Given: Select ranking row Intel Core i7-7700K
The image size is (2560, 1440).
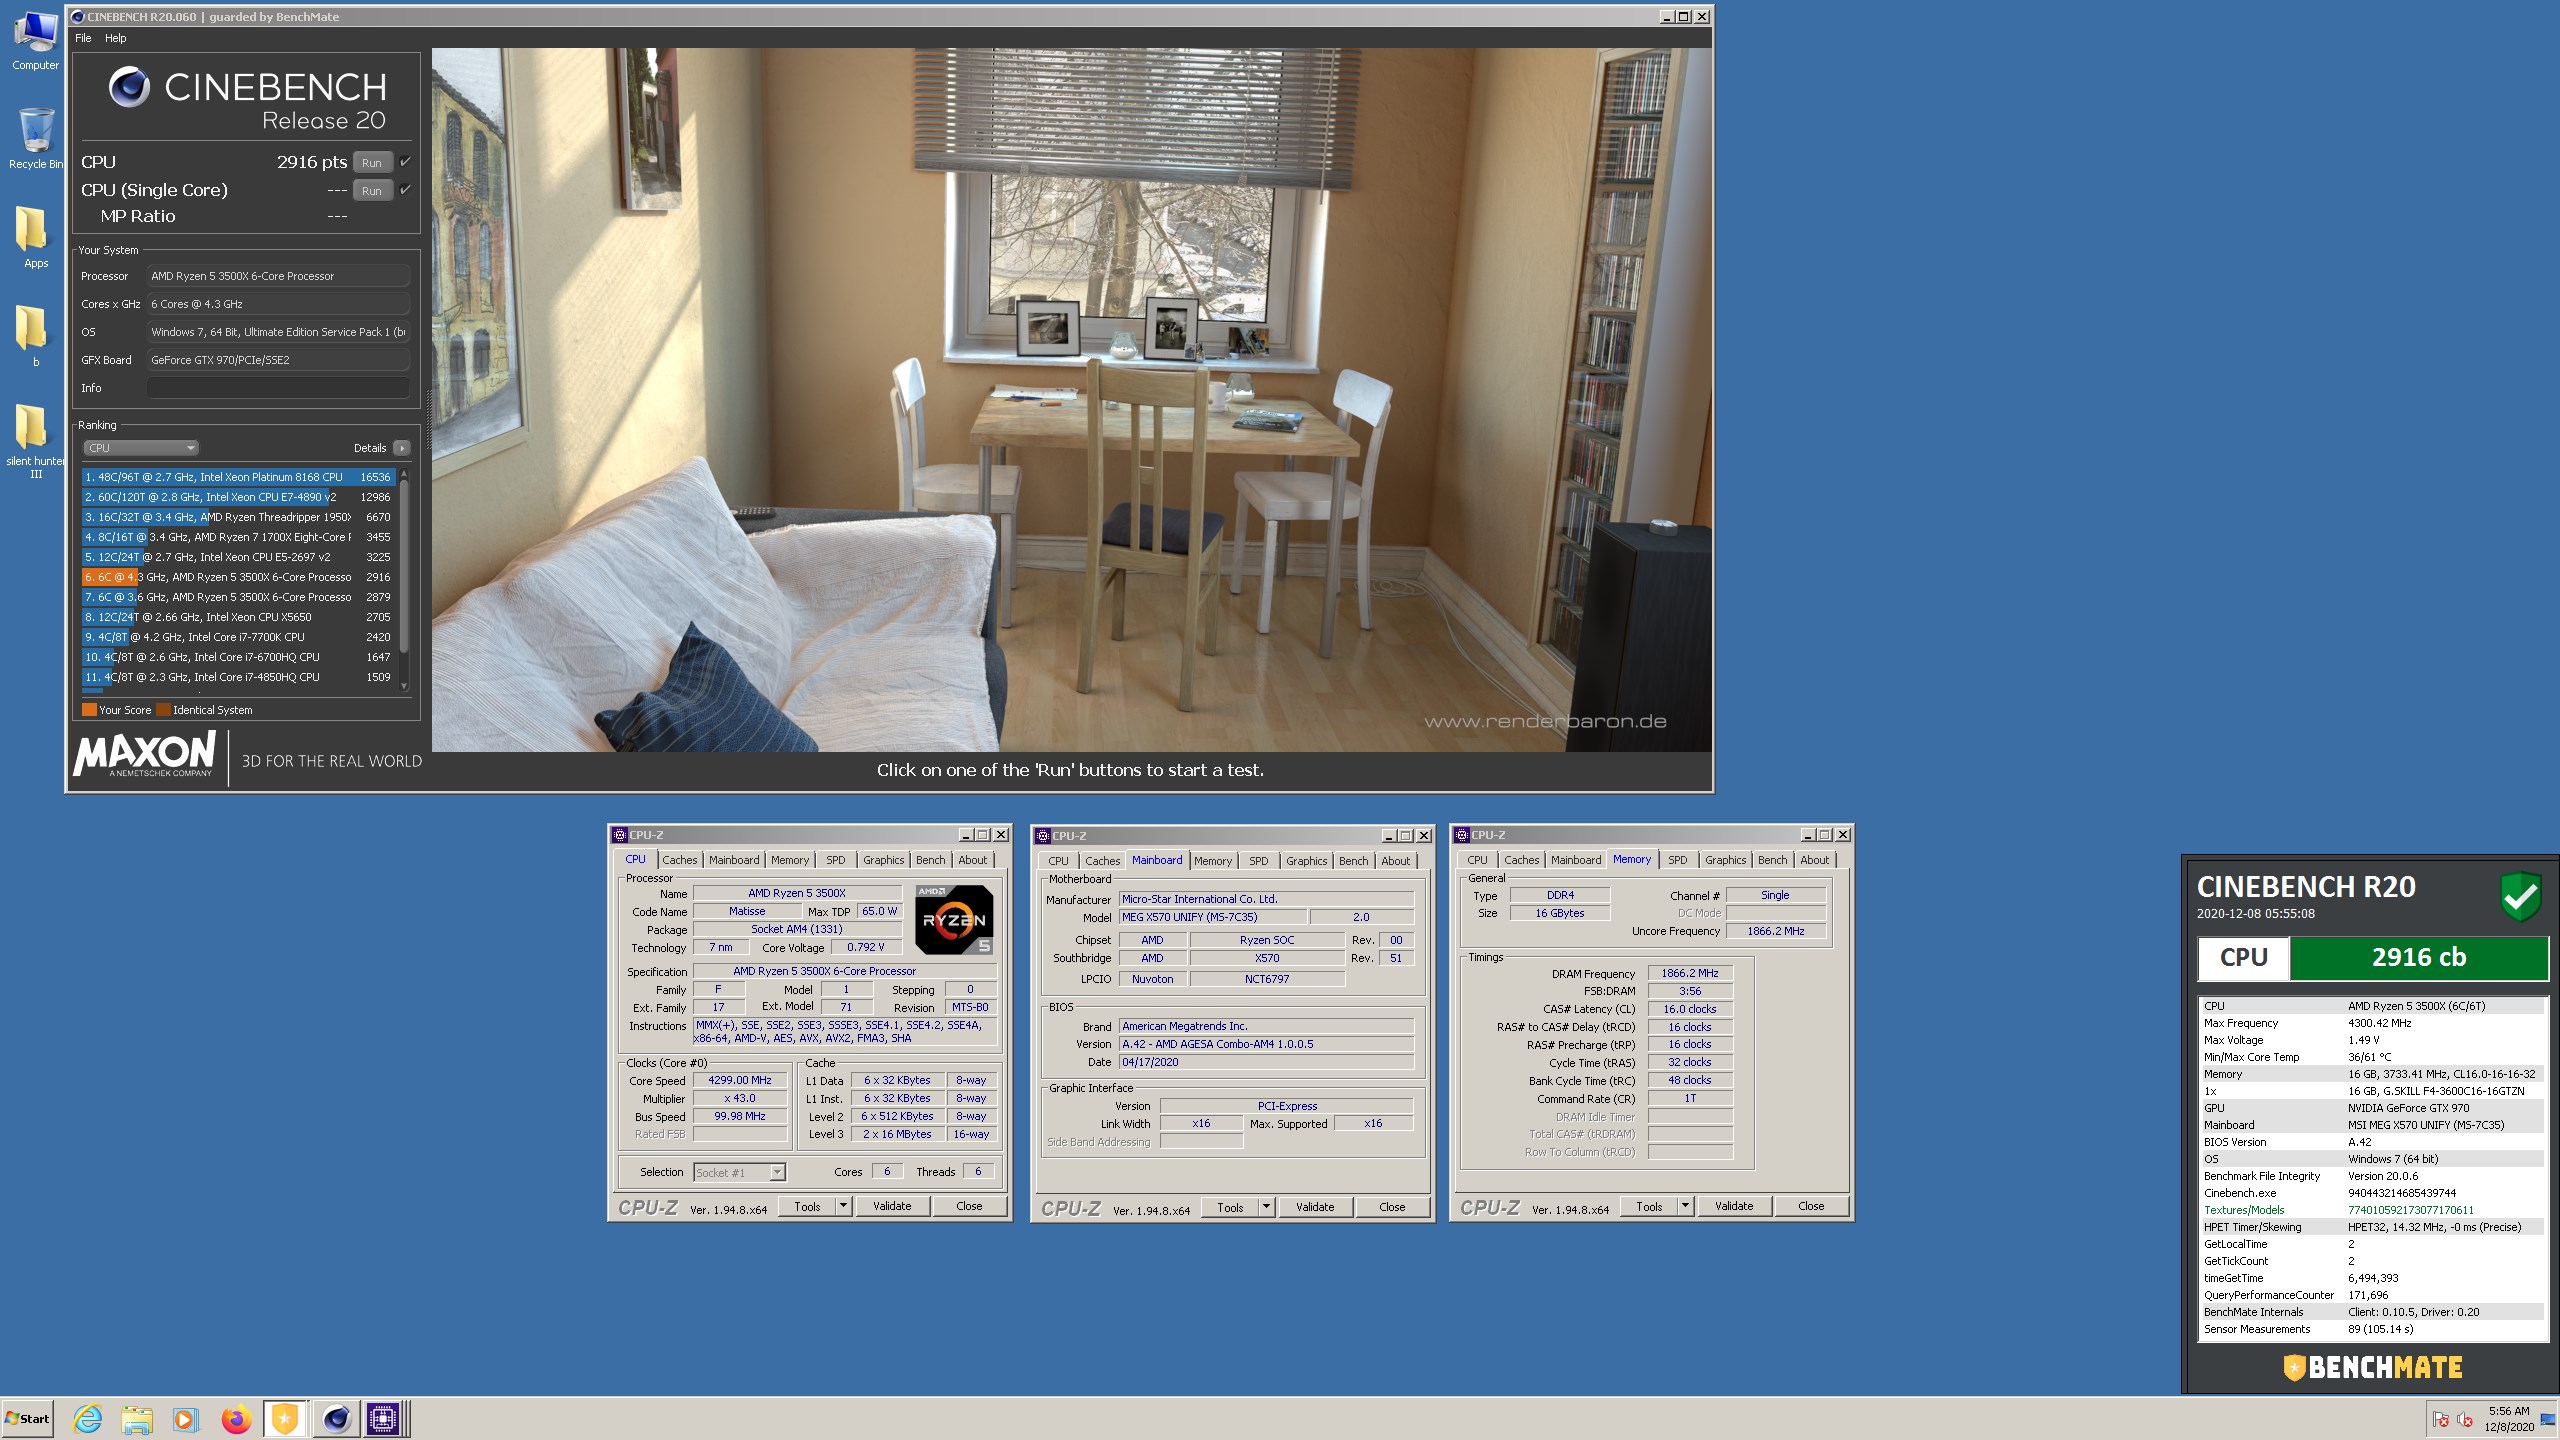Looking at the screenshot, I should 238,637.
